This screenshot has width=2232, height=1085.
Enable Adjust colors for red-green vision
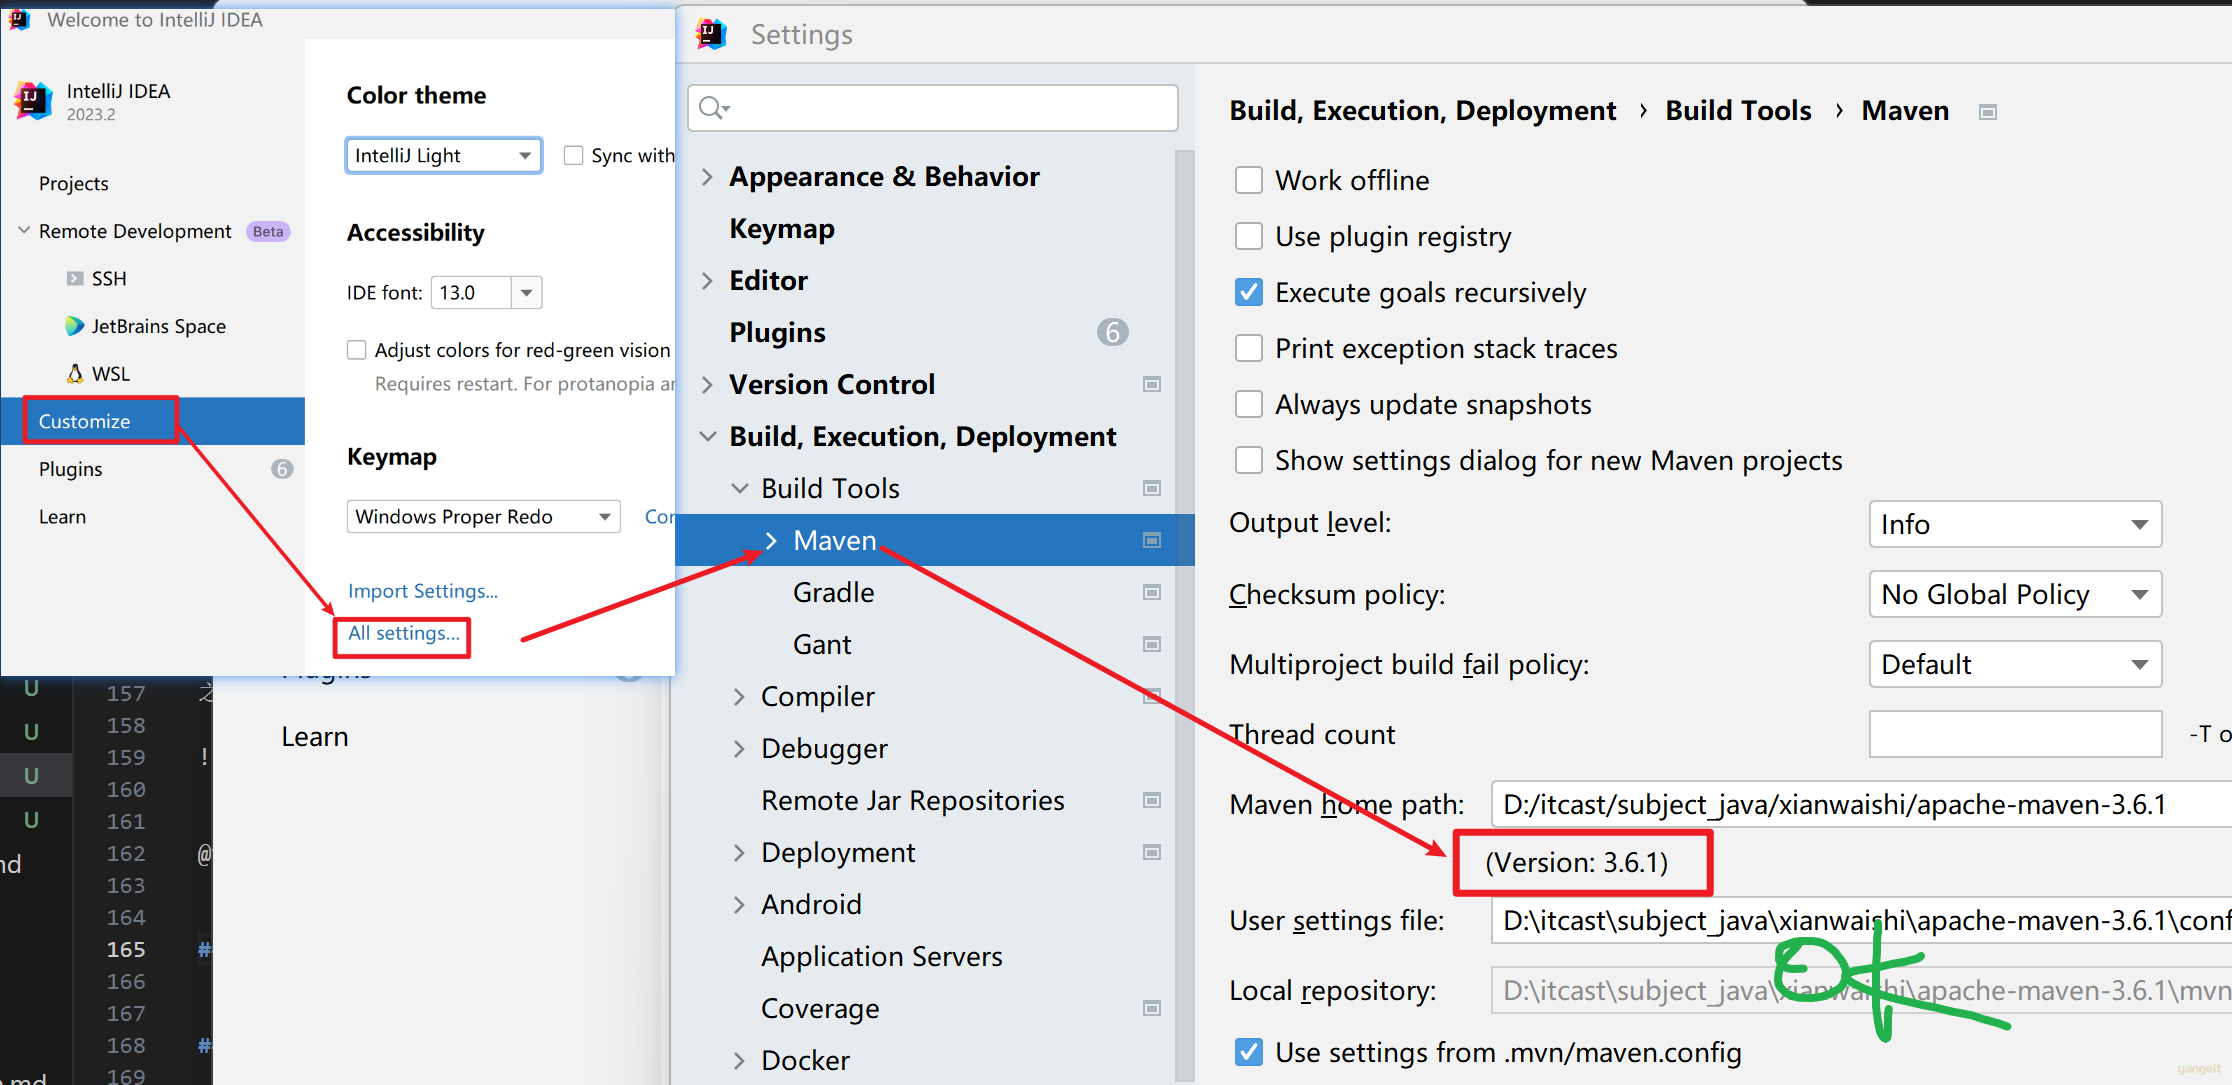(x=356, y=350)
